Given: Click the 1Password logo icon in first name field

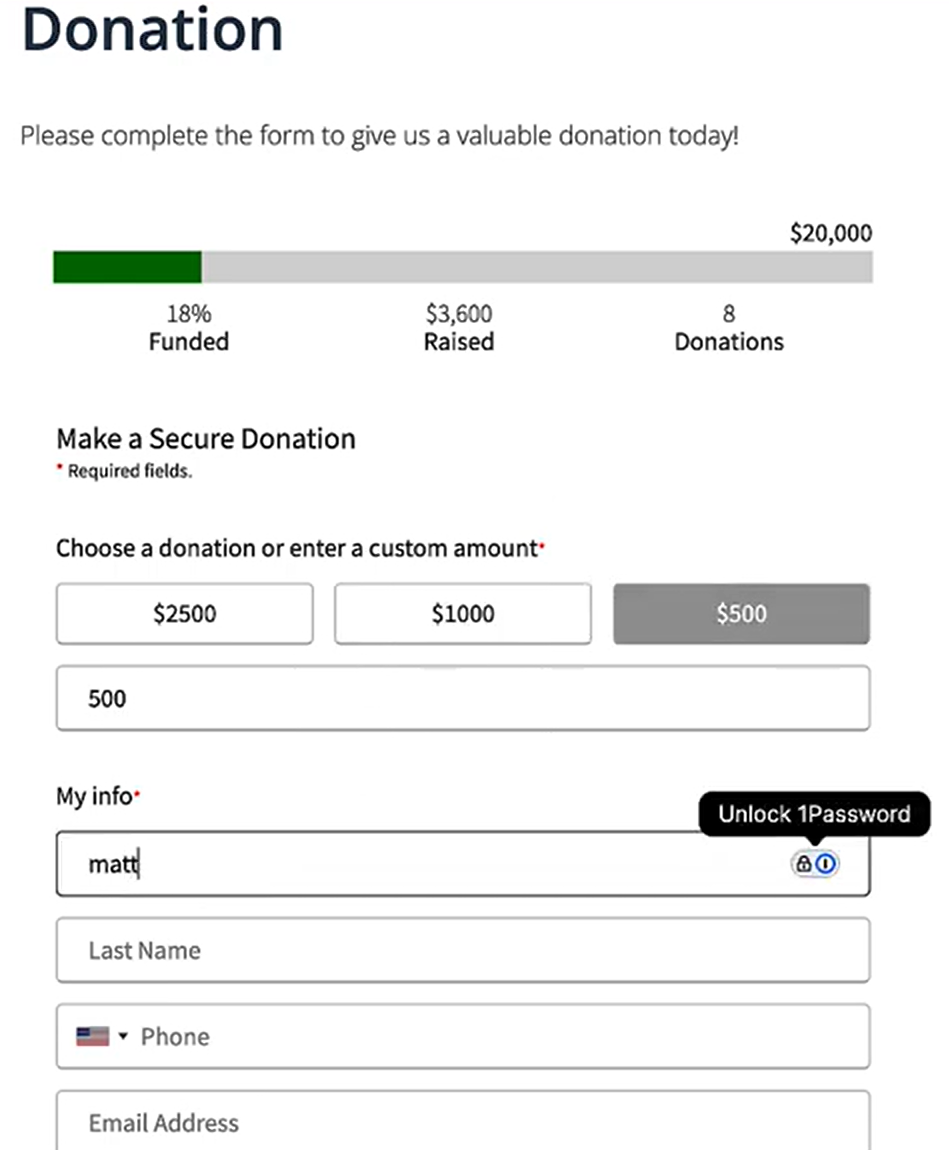Looking at the screenshot, I should pyautogui.click(x=827, y=864).
